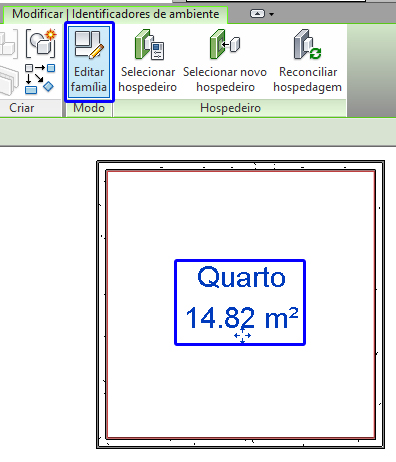The height and width of the screenshot is (462, 396).
Task: Click the faded cubes icon in Criar panel
Action: 8,44
